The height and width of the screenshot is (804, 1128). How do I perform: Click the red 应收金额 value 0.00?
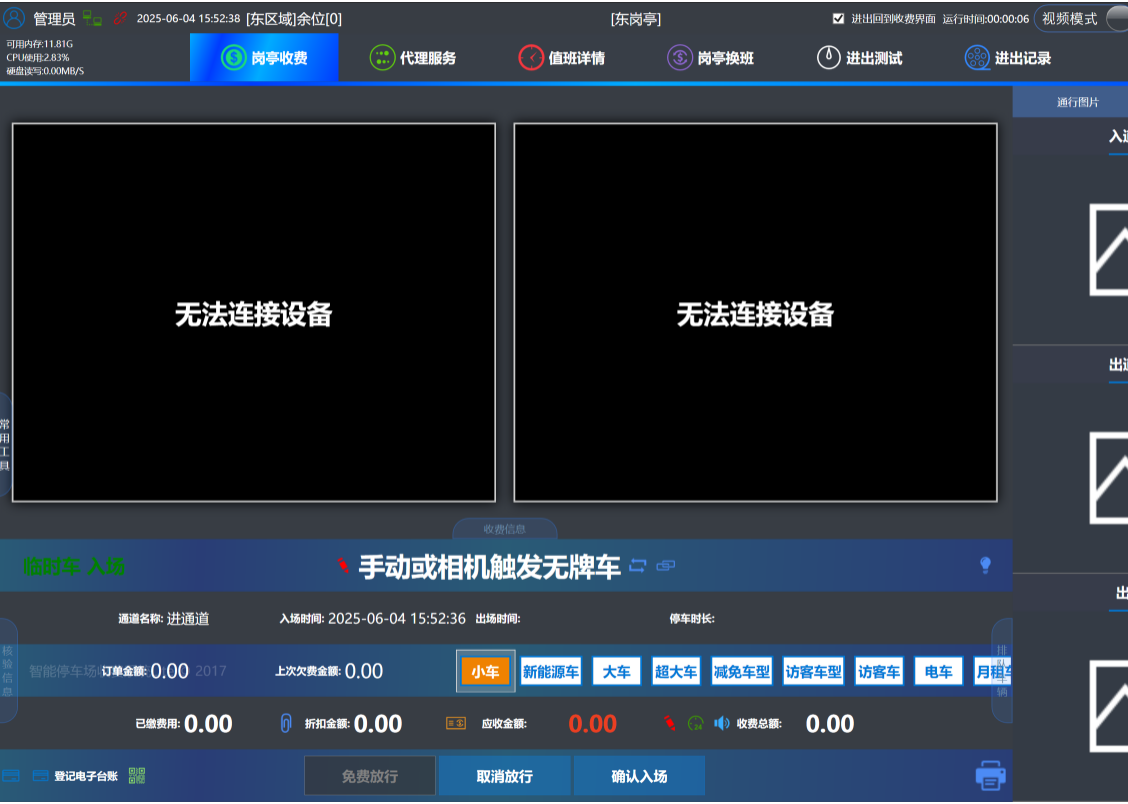point(592,723)
